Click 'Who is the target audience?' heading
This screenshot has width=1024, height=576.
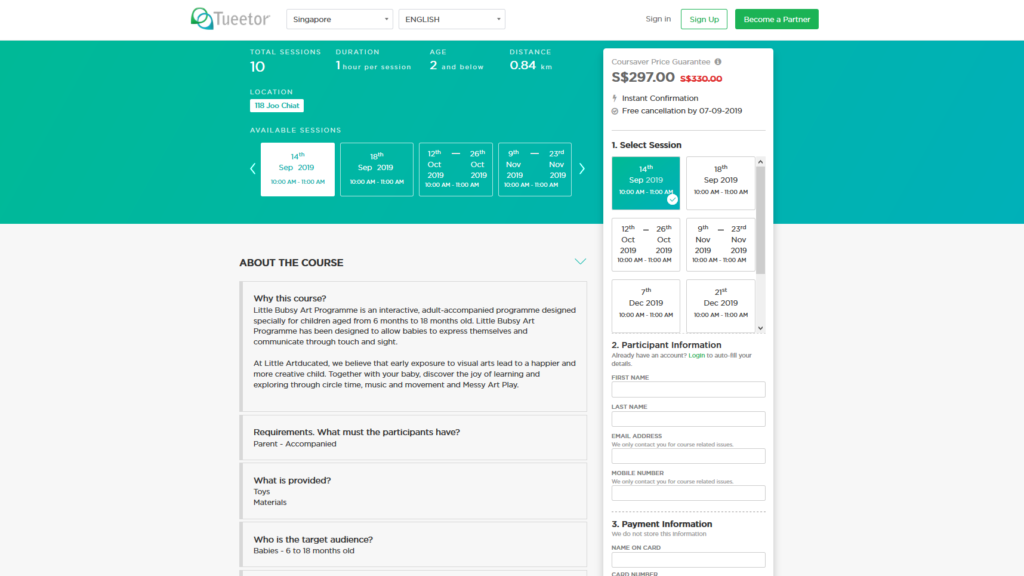pos(313,539)
